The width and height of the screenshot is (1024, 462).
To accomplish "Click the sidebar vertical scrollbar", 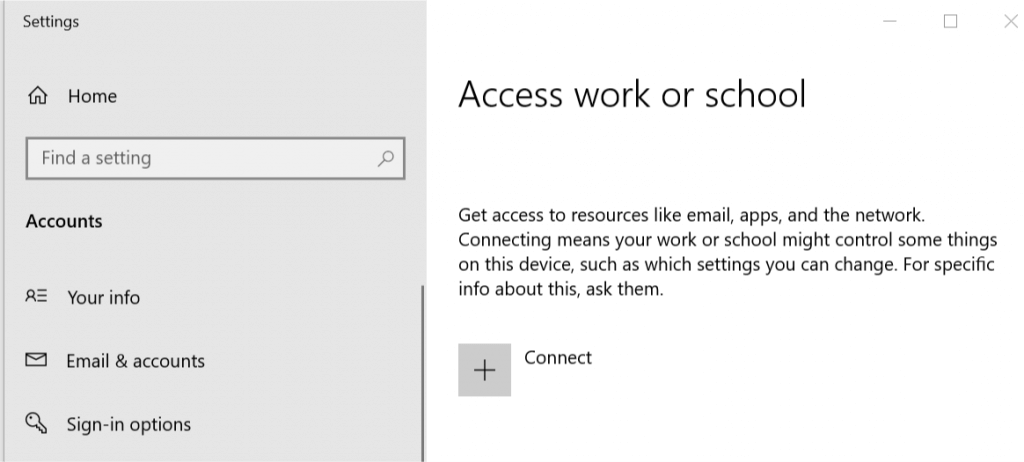I will coord(423,373).
